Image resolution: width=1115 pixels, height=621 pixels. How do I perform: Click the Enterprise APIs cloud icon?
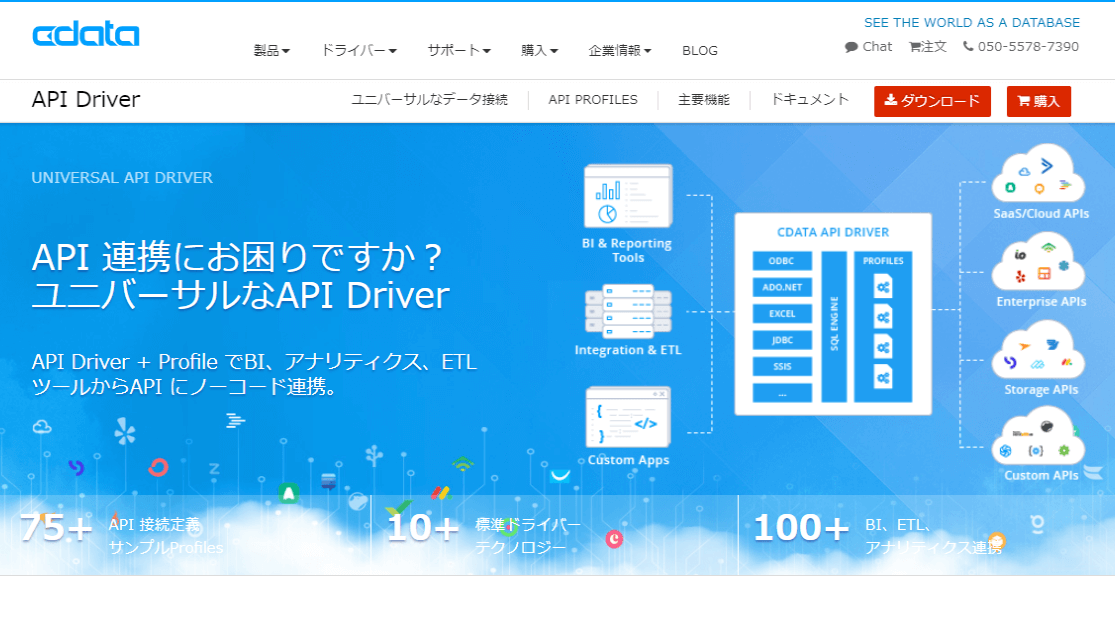pyautogui.click(x=1038, y=263)
